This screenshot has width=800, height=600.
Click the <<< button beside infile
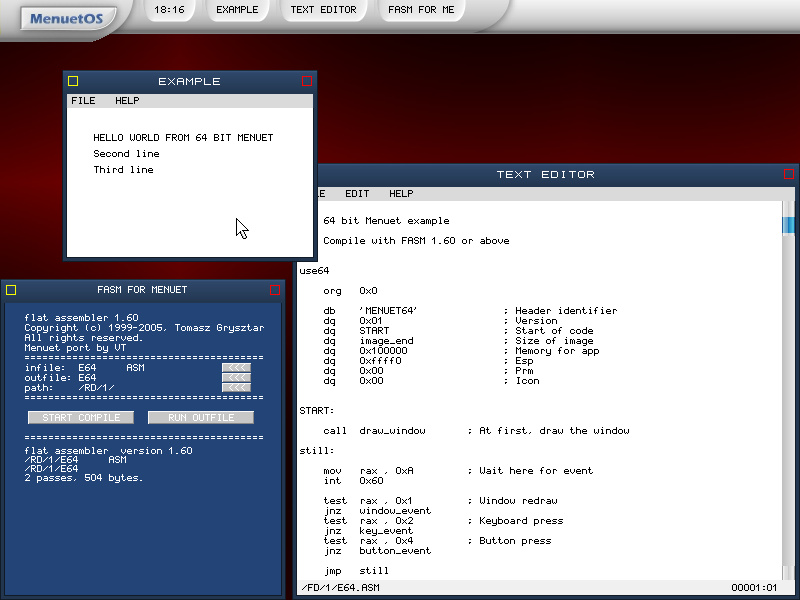pos(236,367)
